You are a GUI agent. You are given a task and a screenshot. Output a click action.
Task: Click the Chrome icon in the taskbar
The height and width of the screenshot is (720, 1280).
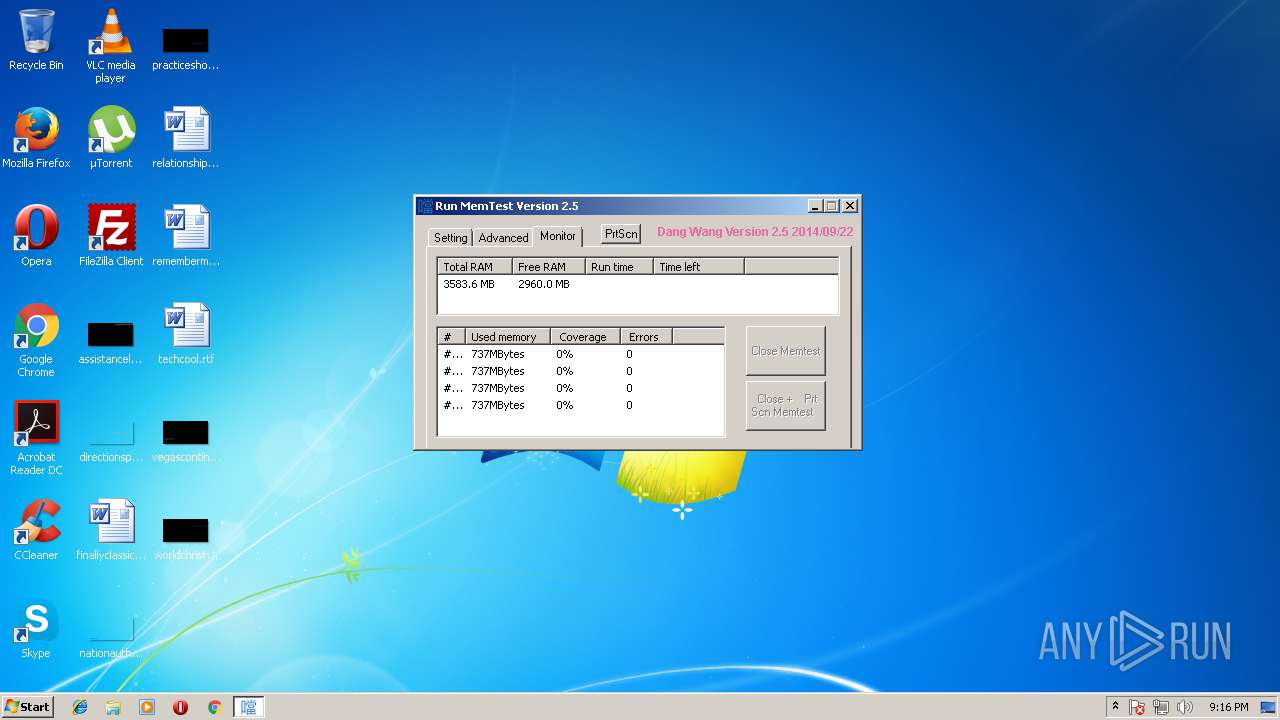tap(214, 707)
